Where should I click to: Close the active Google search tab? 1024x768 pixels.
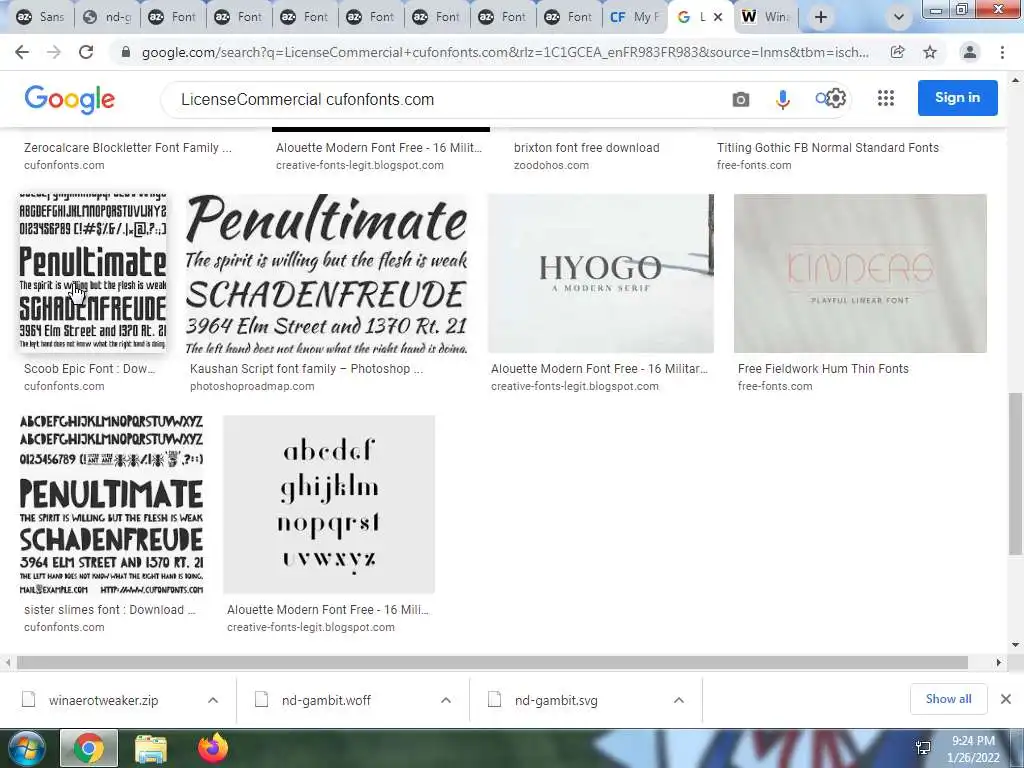[718, 17]
